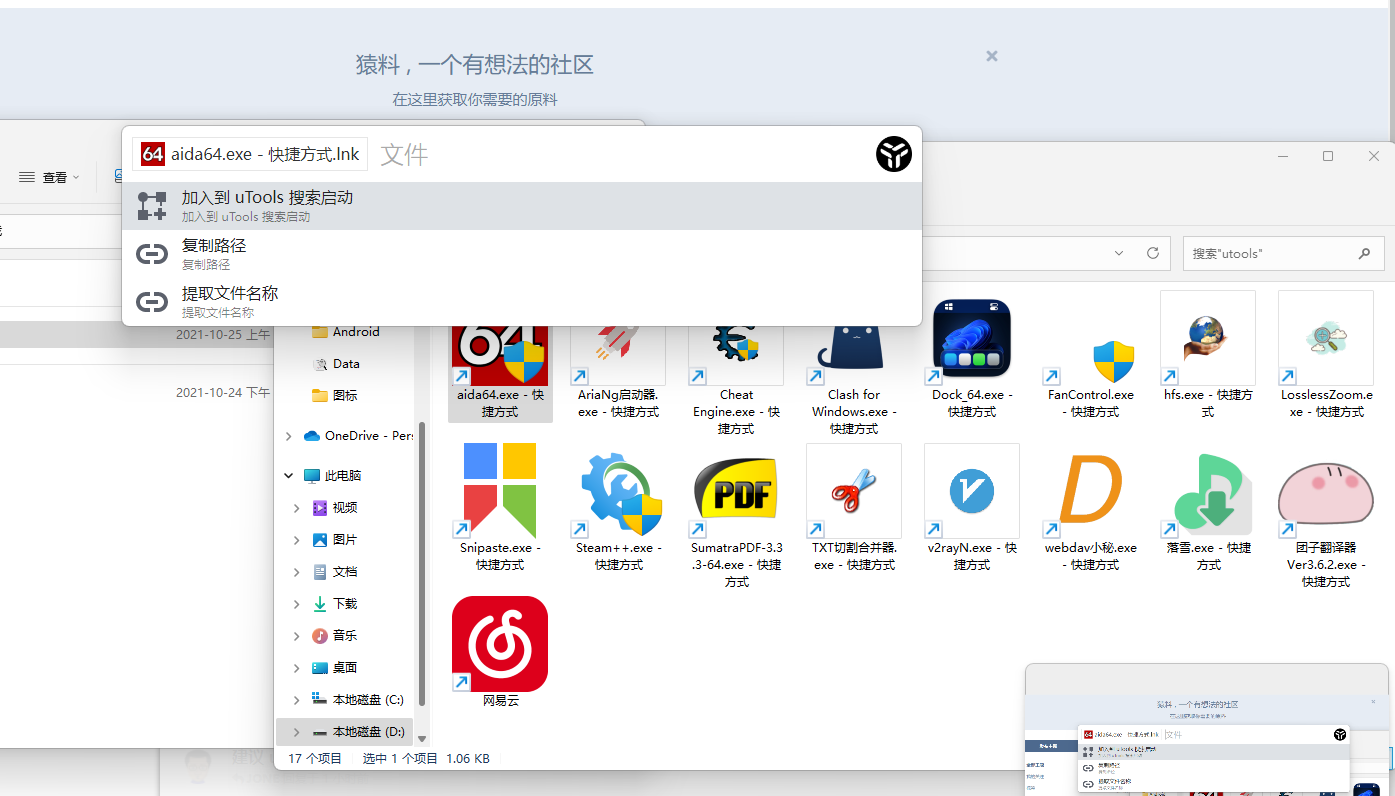The image size is (1395, 796).
Task: Click the 17 个项目 status text
Action: coord(315,759)
